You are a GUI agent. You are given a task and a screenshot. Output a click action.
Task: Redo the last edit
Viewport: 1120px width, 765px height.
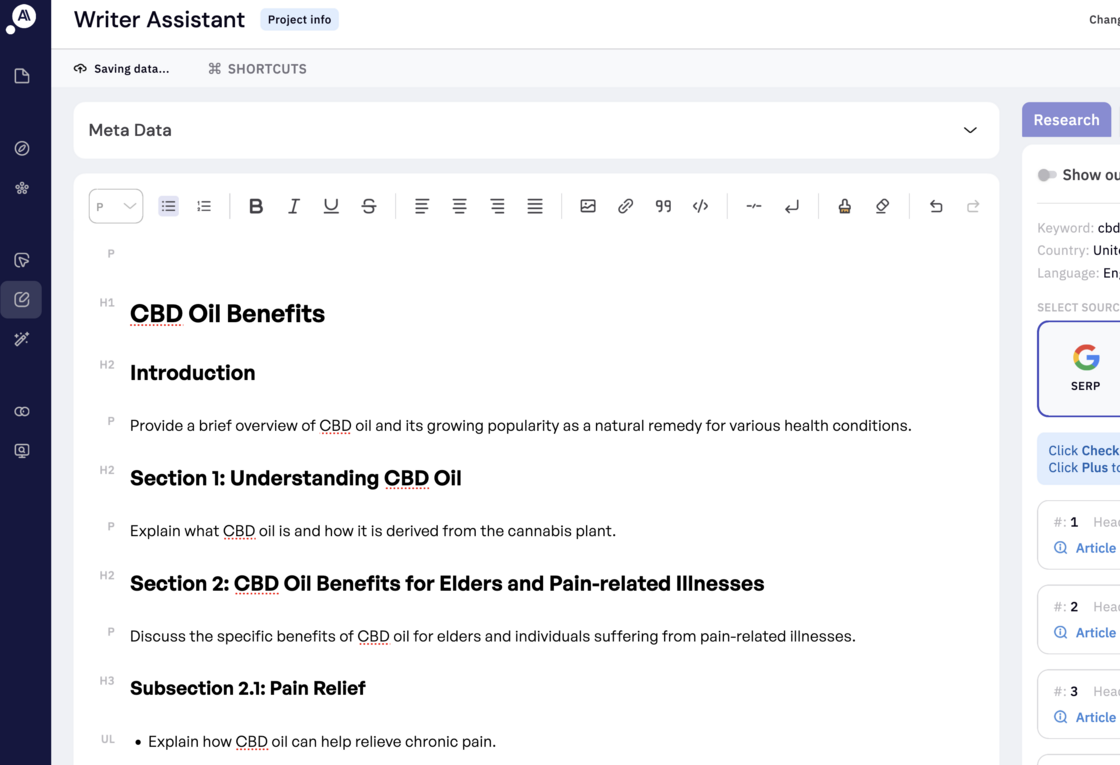[x=973, y=206]
